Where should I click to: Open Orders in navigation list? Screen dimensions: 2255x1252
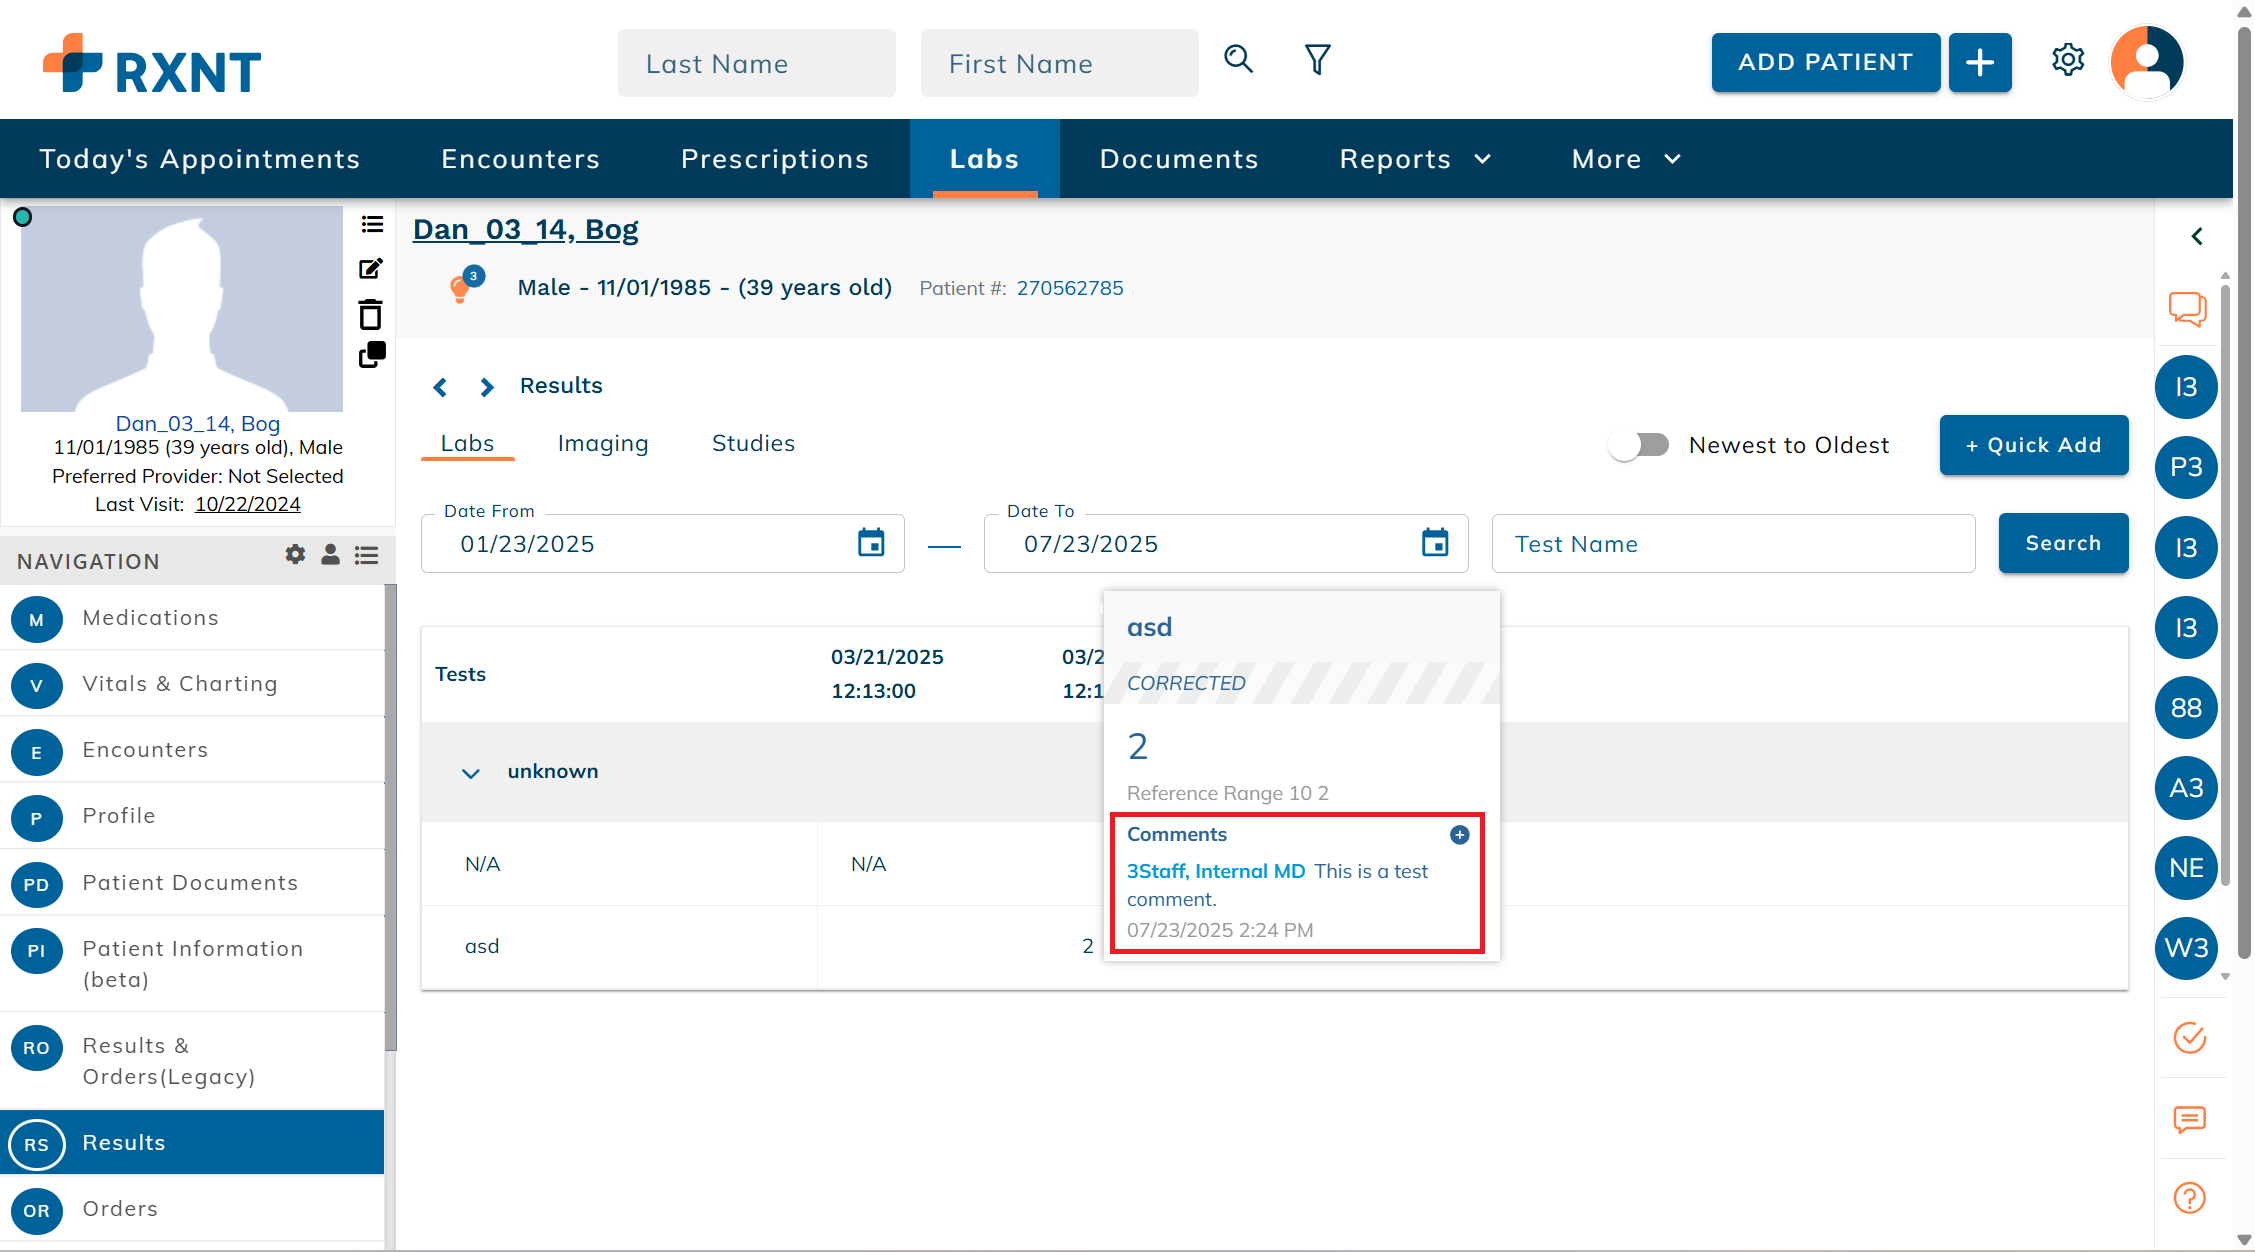120,1208
